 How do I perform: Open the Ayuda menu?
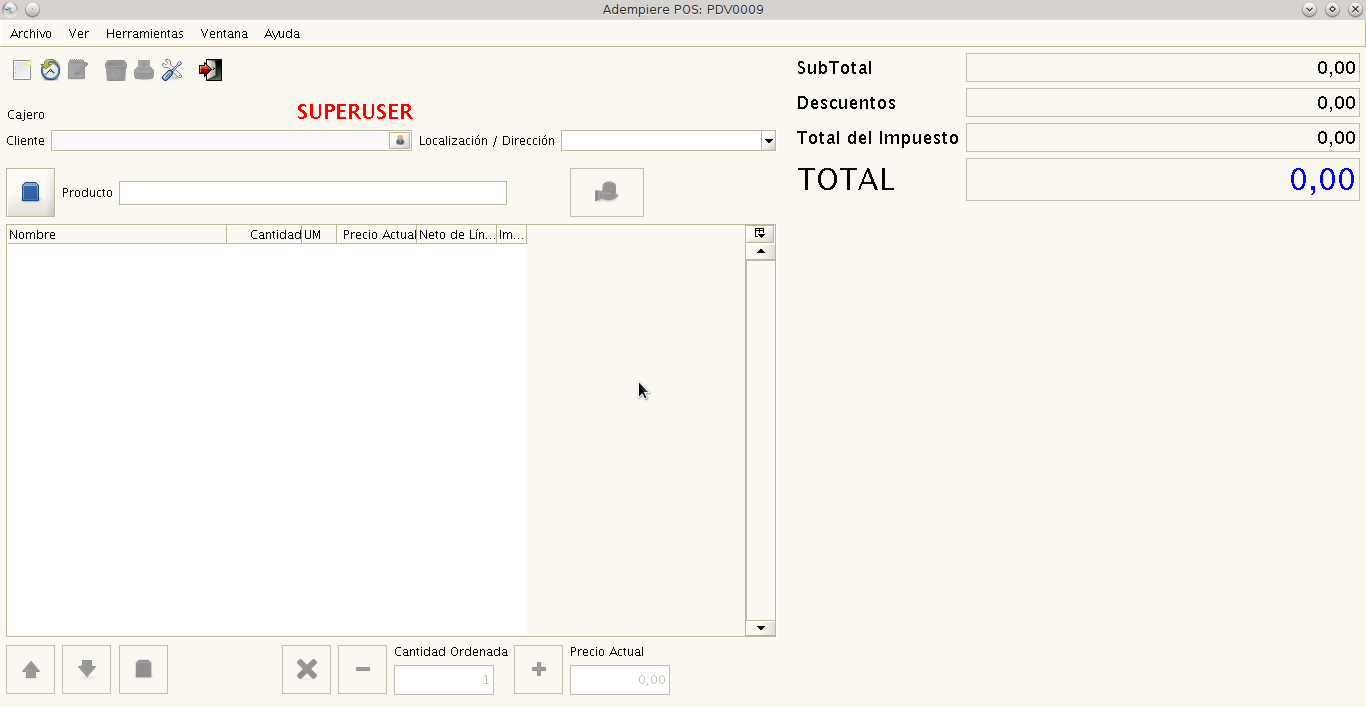click(x=282, y=33)
